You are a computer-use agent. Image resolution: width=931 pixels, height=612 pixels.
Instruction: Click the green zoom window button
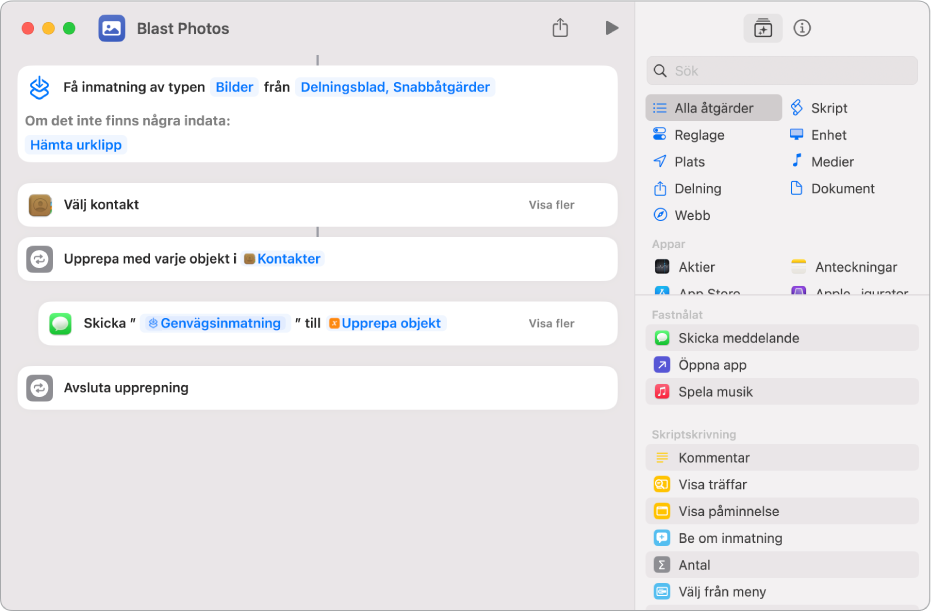pyautogui.click(x=69, y=28)
